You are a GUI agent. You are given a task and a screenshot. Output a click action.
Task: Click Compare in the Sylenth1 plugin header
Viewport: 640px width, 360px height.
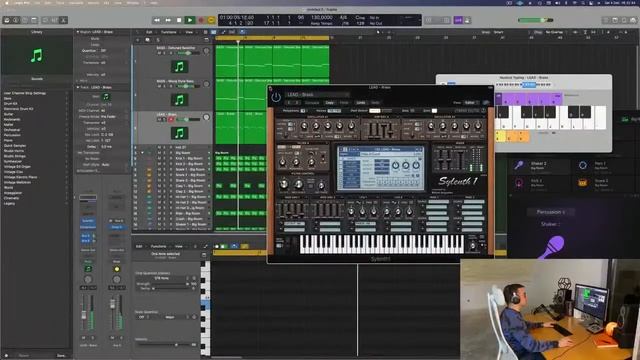[x=312, y=102]
